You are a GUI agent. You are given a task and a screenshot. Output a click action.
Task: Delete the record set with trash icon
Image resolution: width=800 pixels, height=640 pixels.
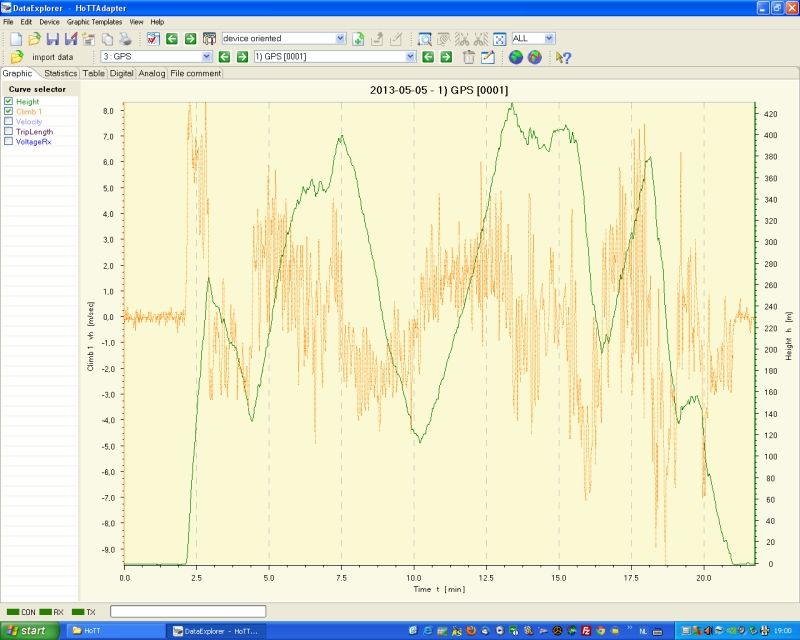(x=469, y=57)
